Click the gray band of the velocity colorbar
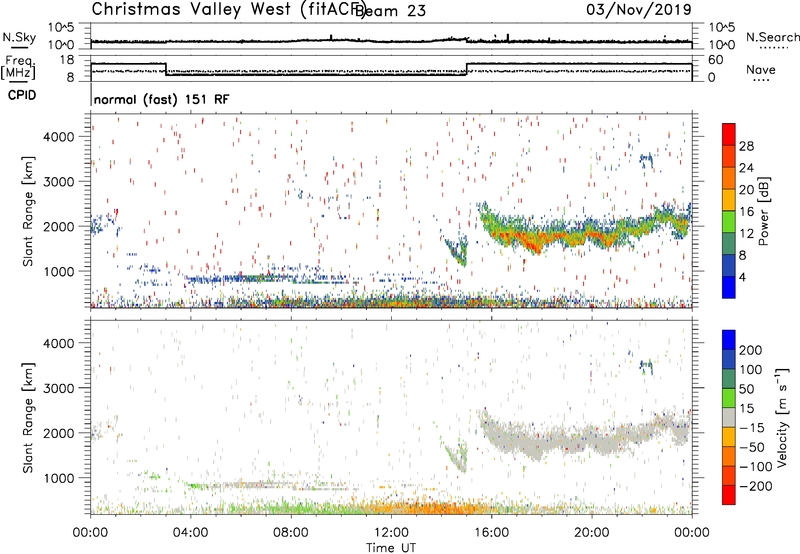The height and width of the screenshot is (554, 800). click(729, 418)
